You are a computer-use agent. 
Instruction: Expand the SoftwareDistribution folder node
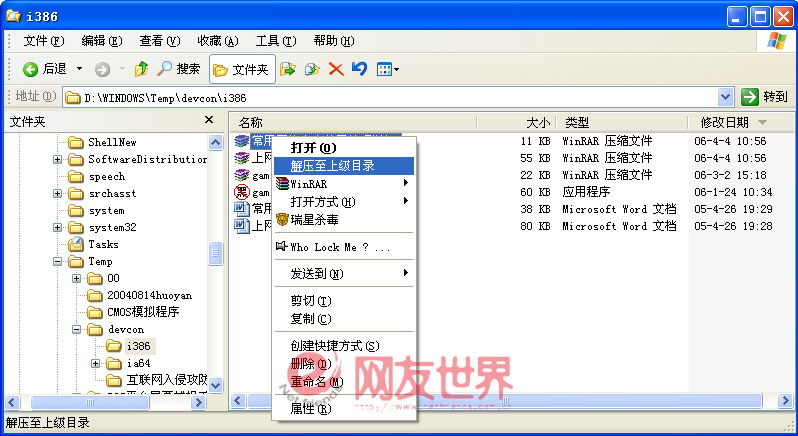tap(58, 160)
